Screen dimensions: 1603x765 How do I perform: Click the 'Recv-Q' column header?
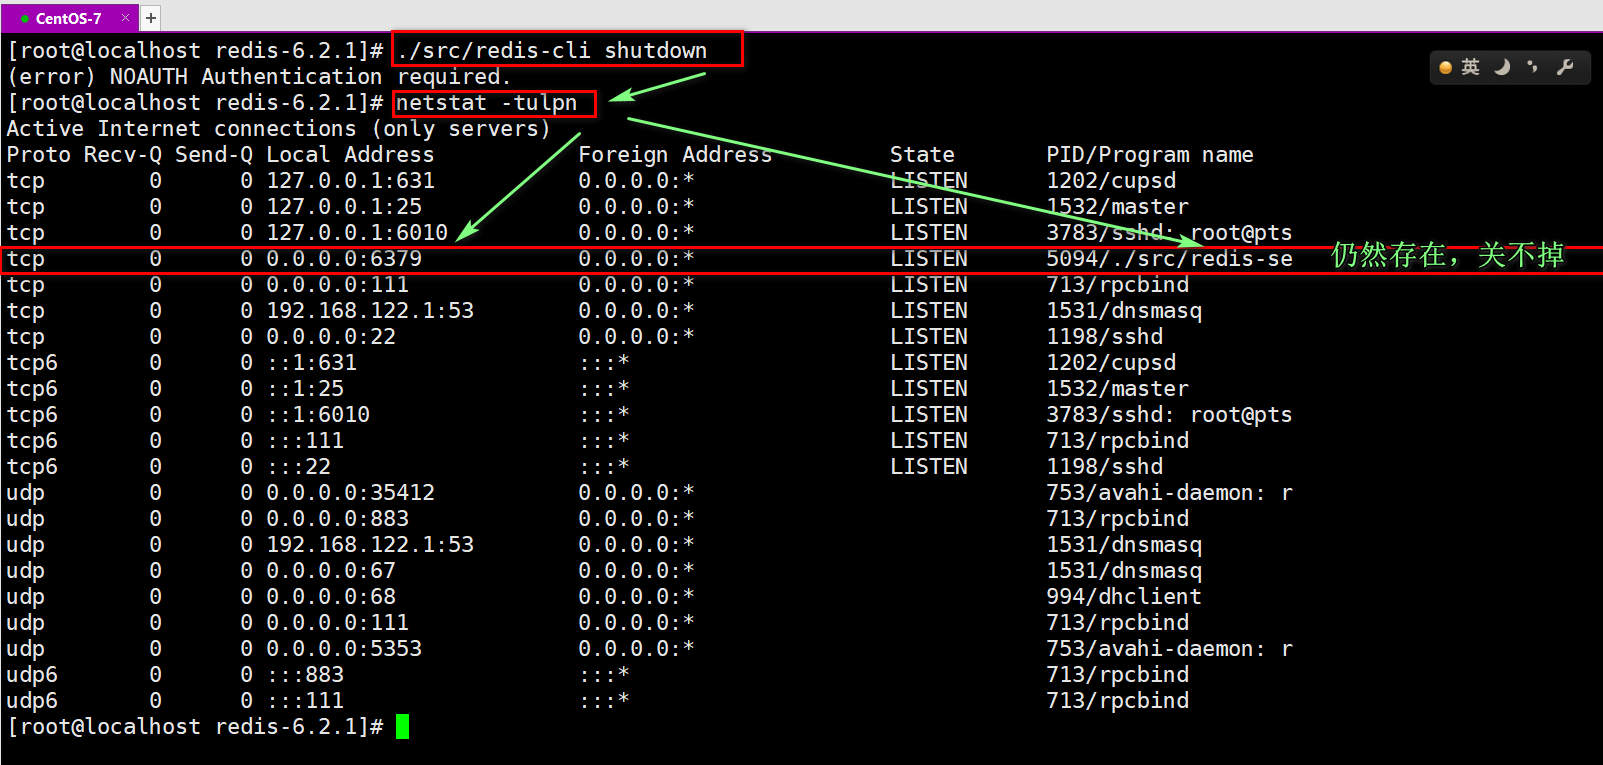pos(123,154)
